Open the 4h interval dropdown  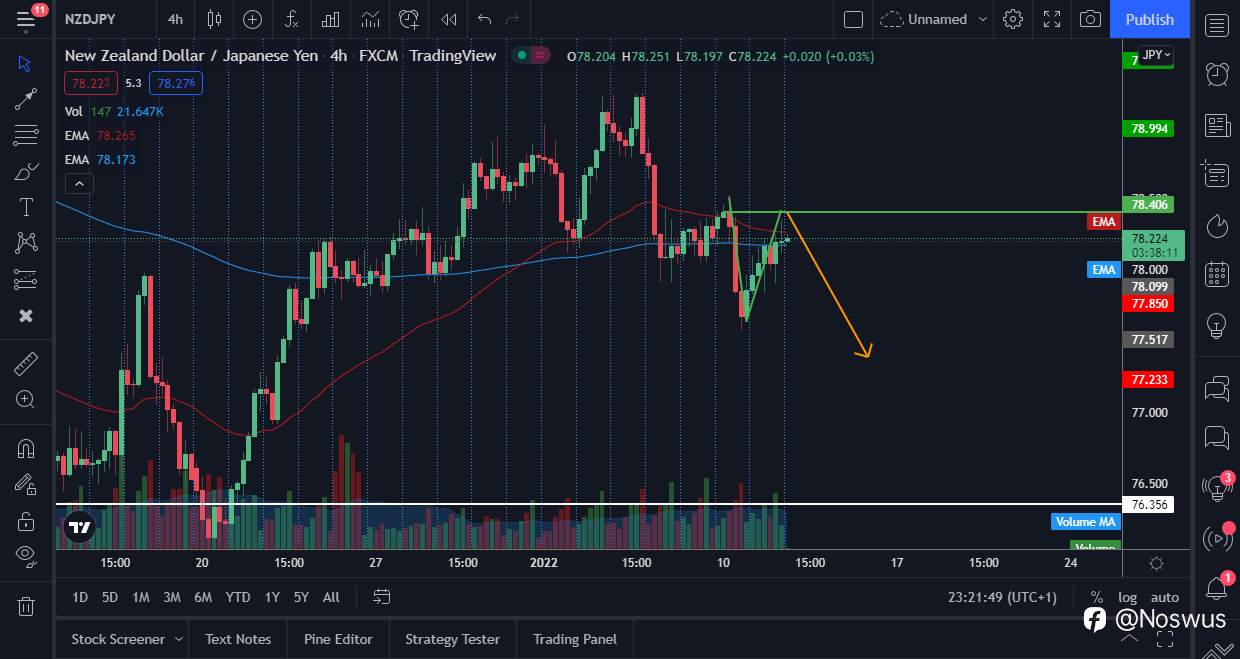point(175,19)
